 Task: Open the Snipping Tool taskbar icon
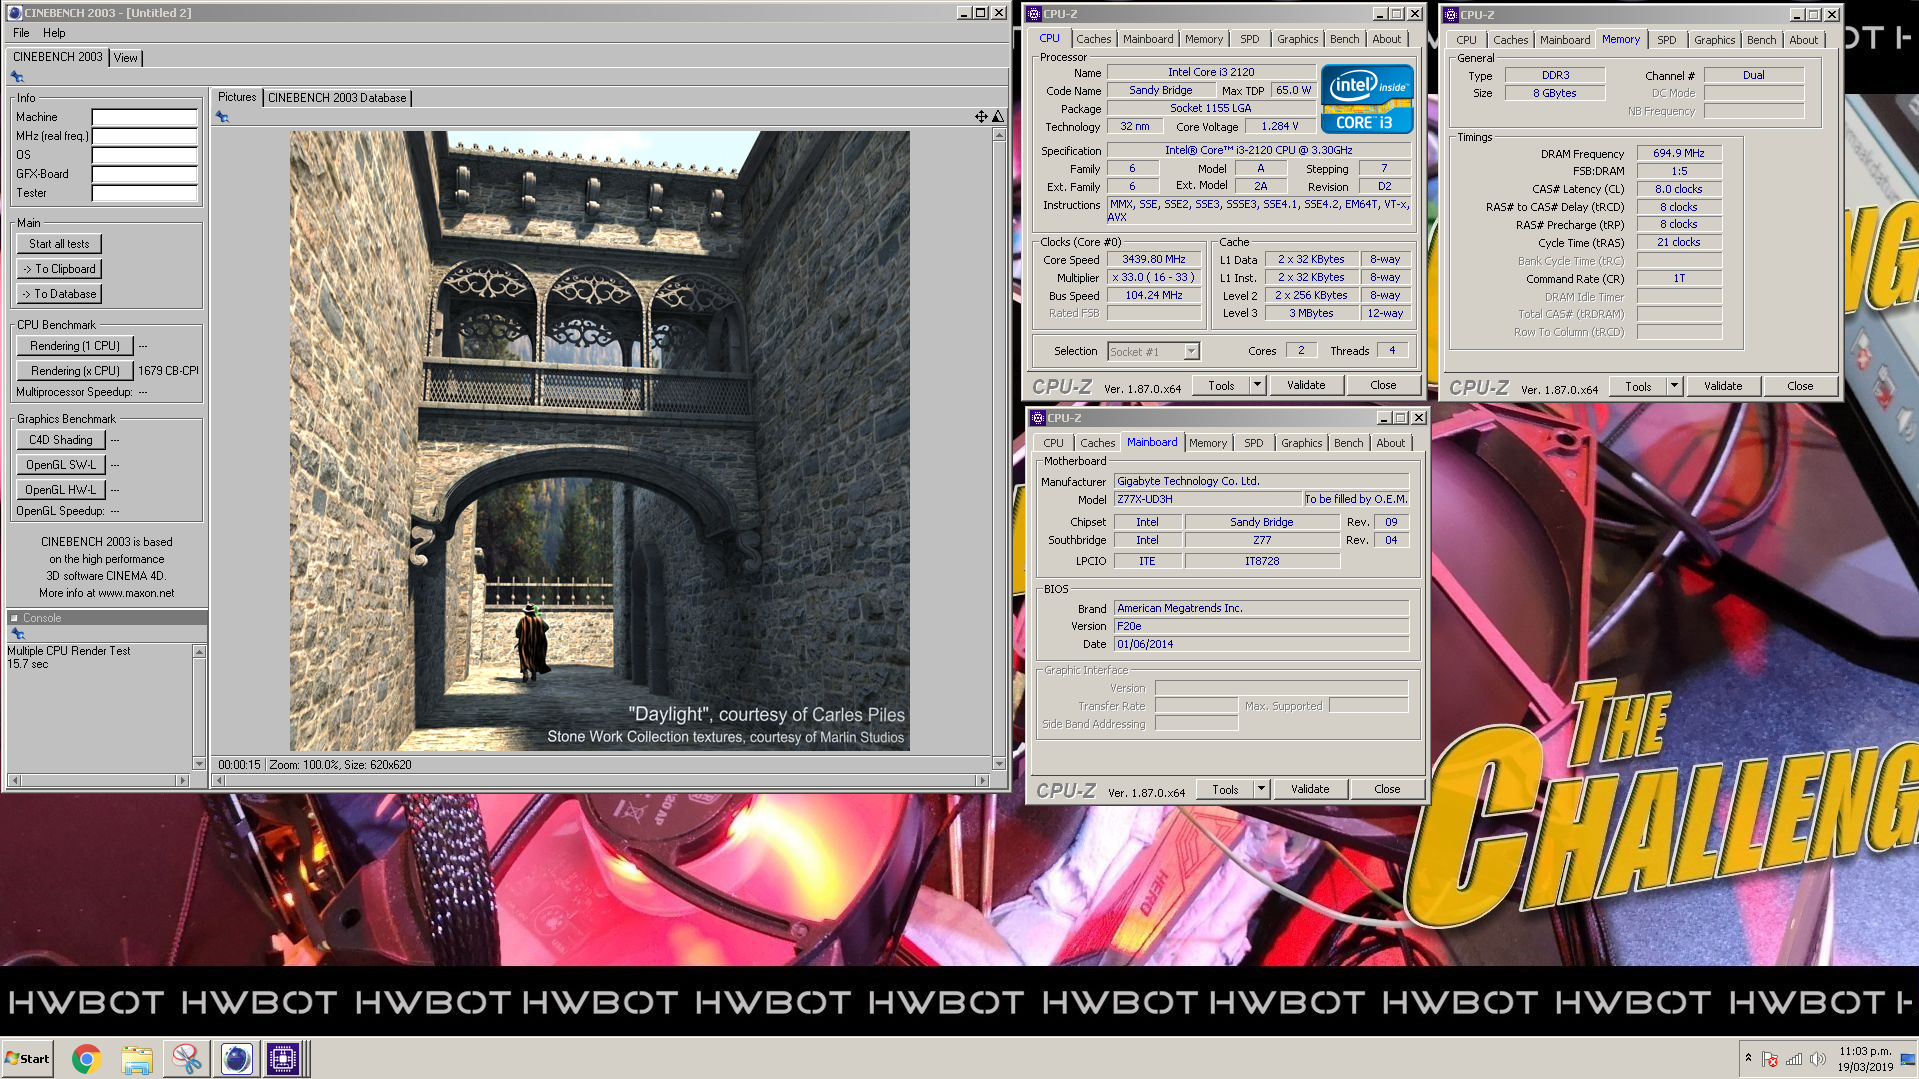click(x=187, y=1059)
